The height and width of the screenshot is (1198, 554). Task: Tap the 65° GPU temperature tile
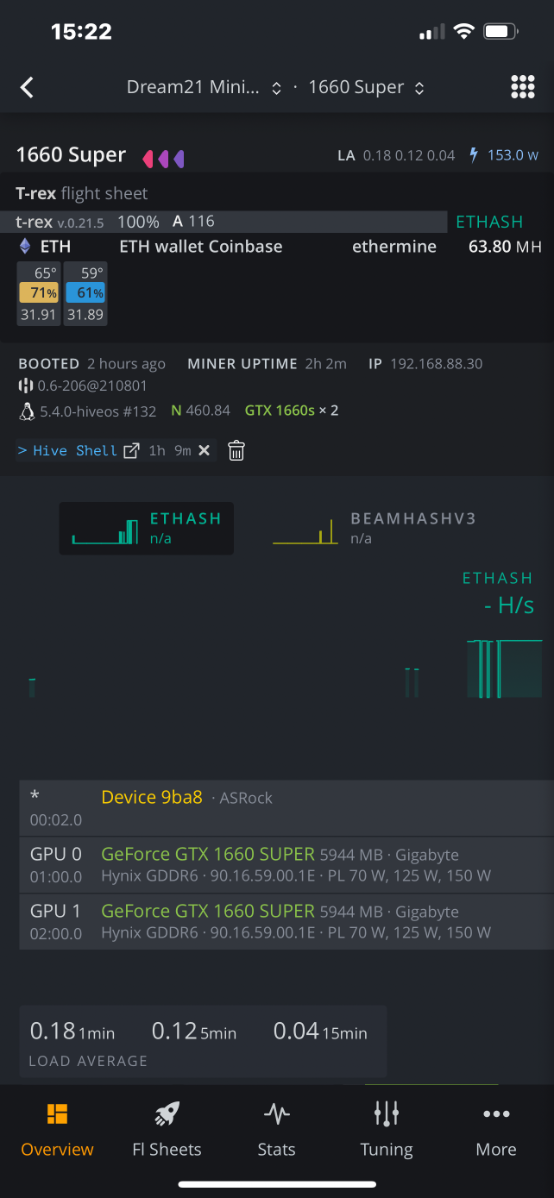(x=38, y=293)
